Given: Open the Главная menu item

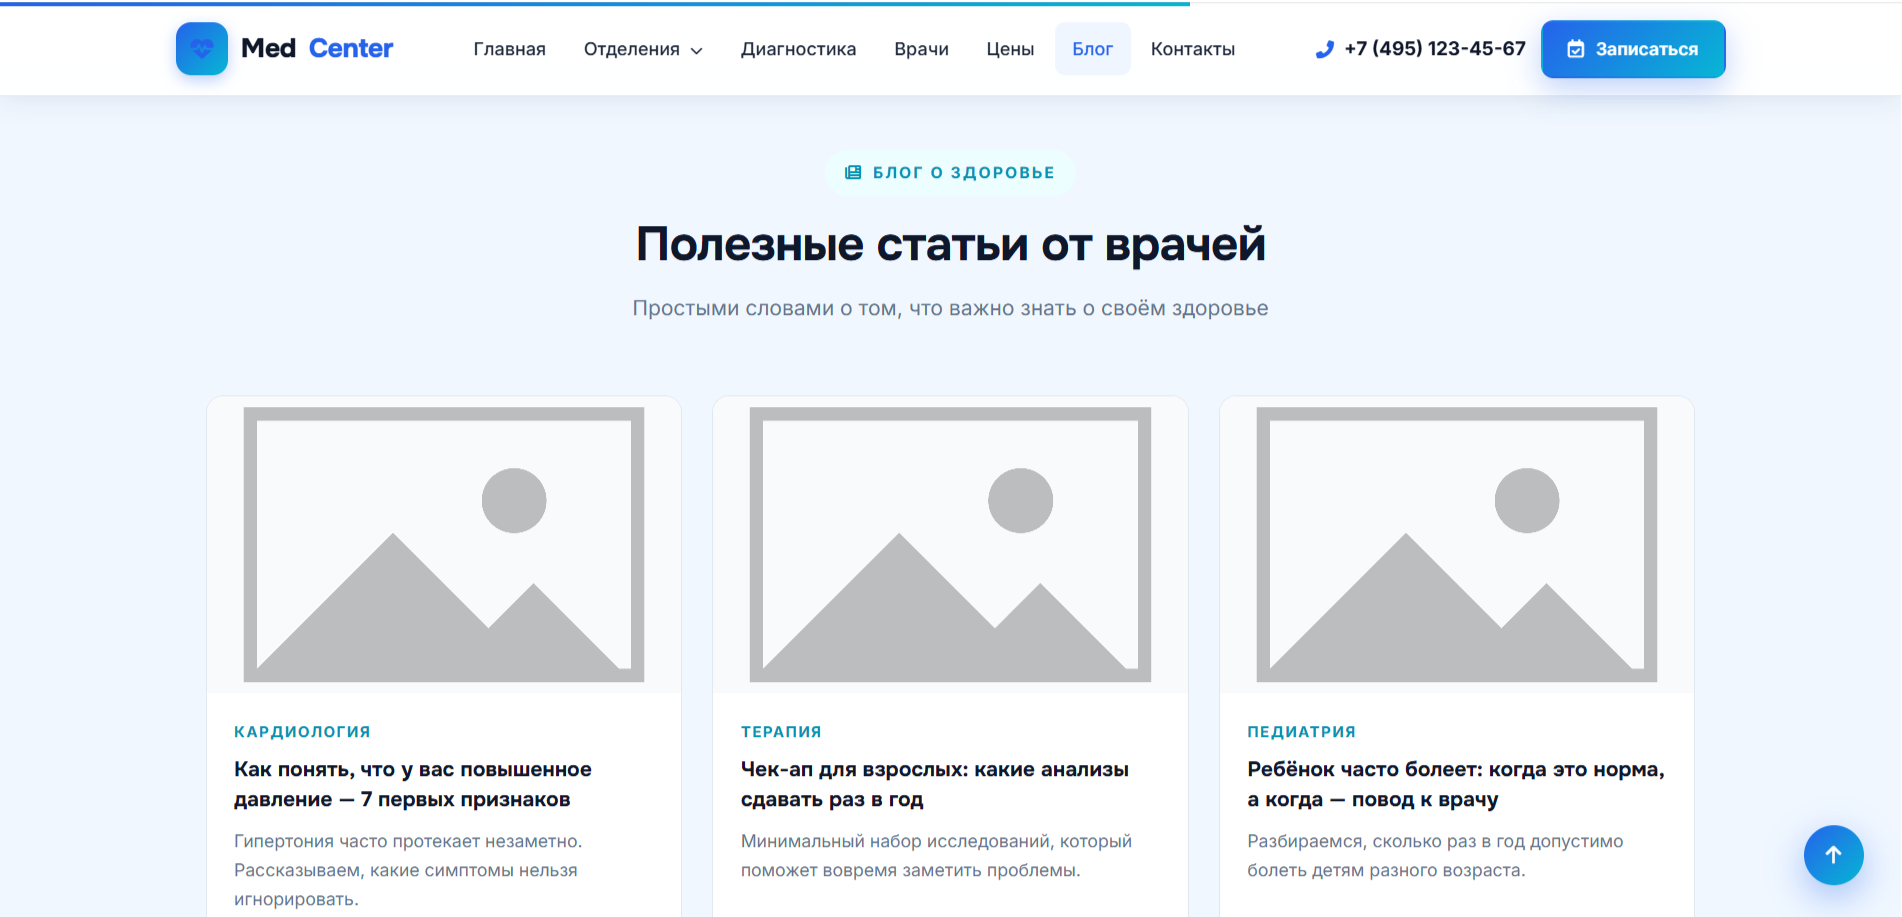Looking at the screenshot, I should point(510,49).
